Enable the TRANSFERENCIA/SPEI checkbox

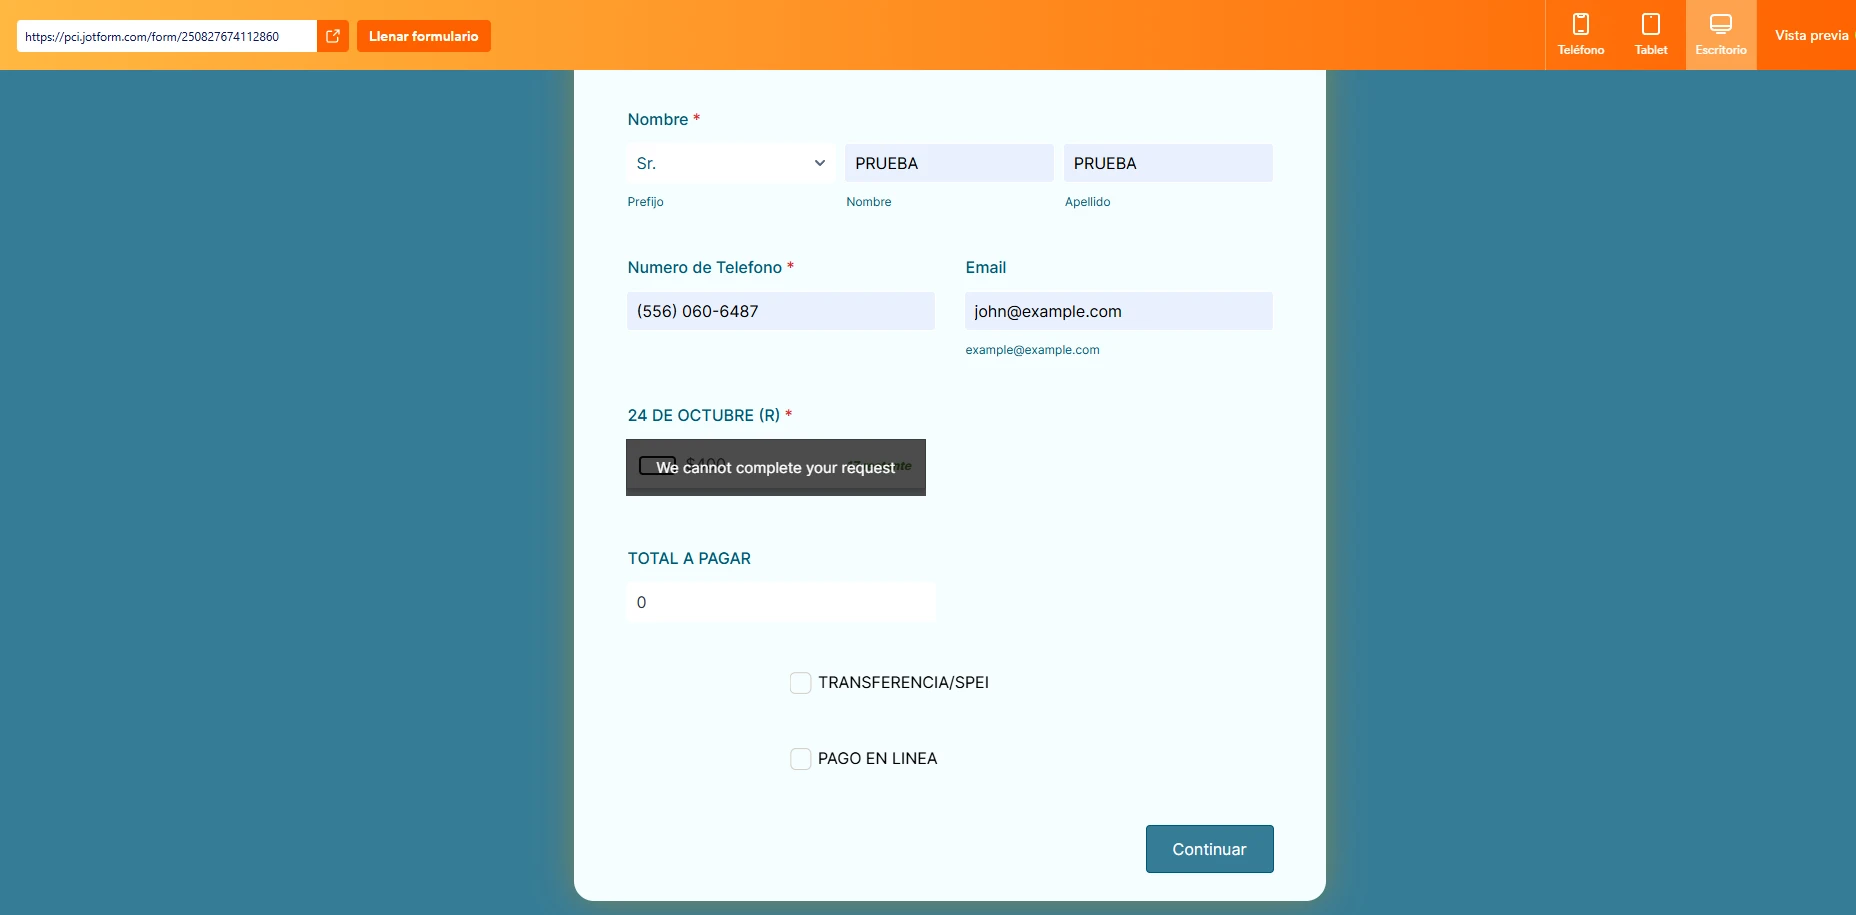[x=800, y=683]
